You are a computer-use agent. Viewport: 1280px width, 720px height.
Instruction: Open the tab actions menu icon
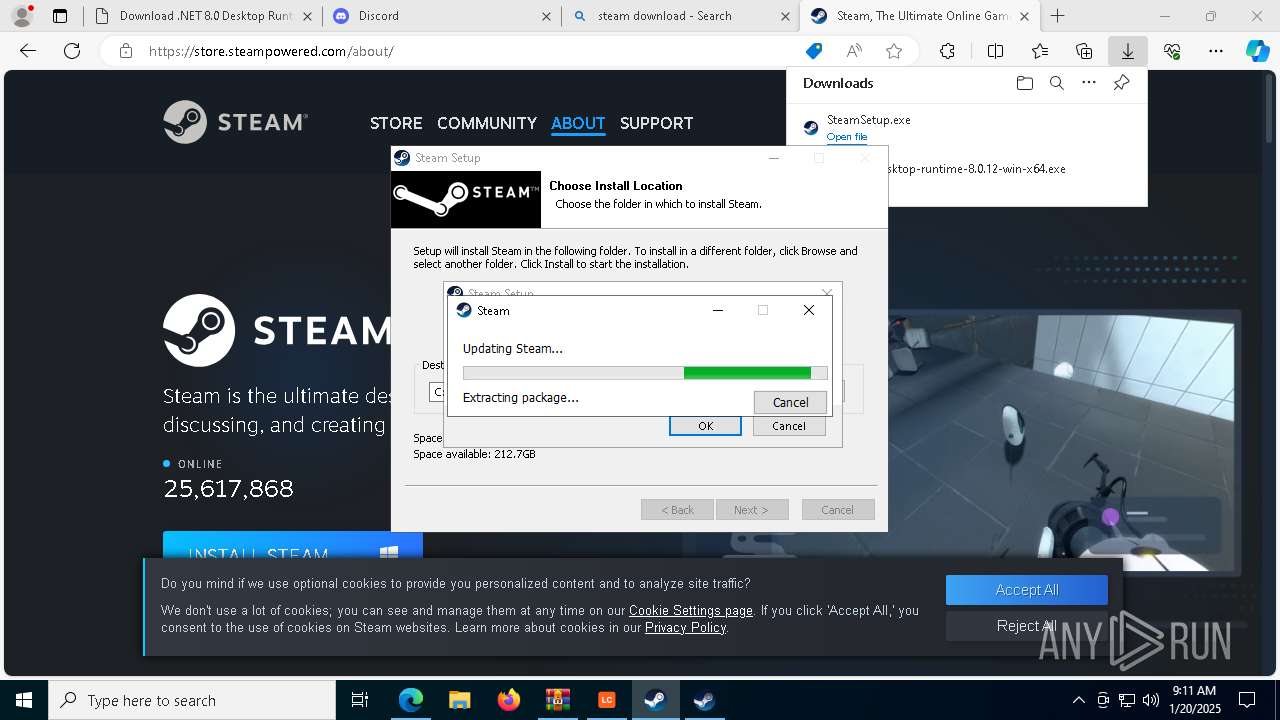coord(60,16)
